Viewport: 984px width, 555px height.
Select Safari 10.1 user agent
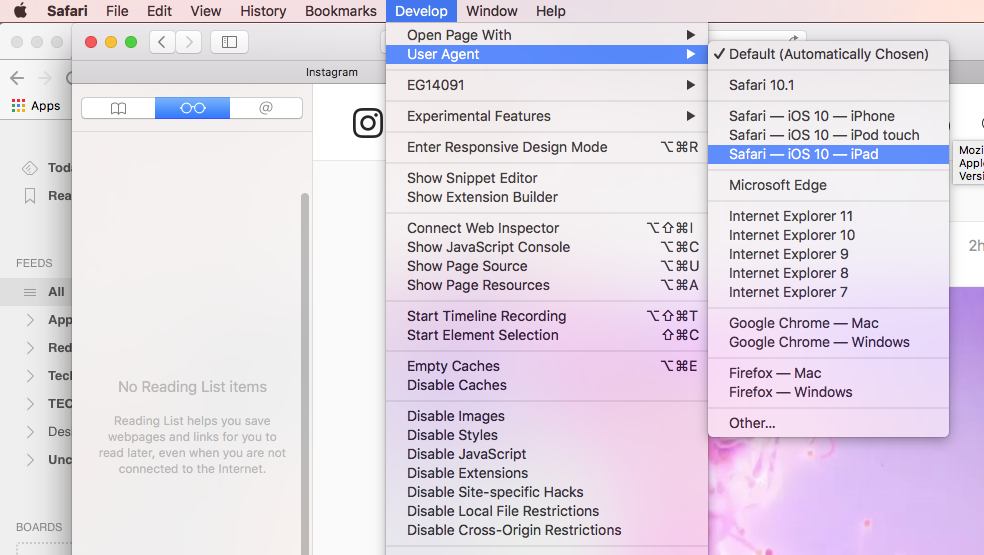pos(828,85)
